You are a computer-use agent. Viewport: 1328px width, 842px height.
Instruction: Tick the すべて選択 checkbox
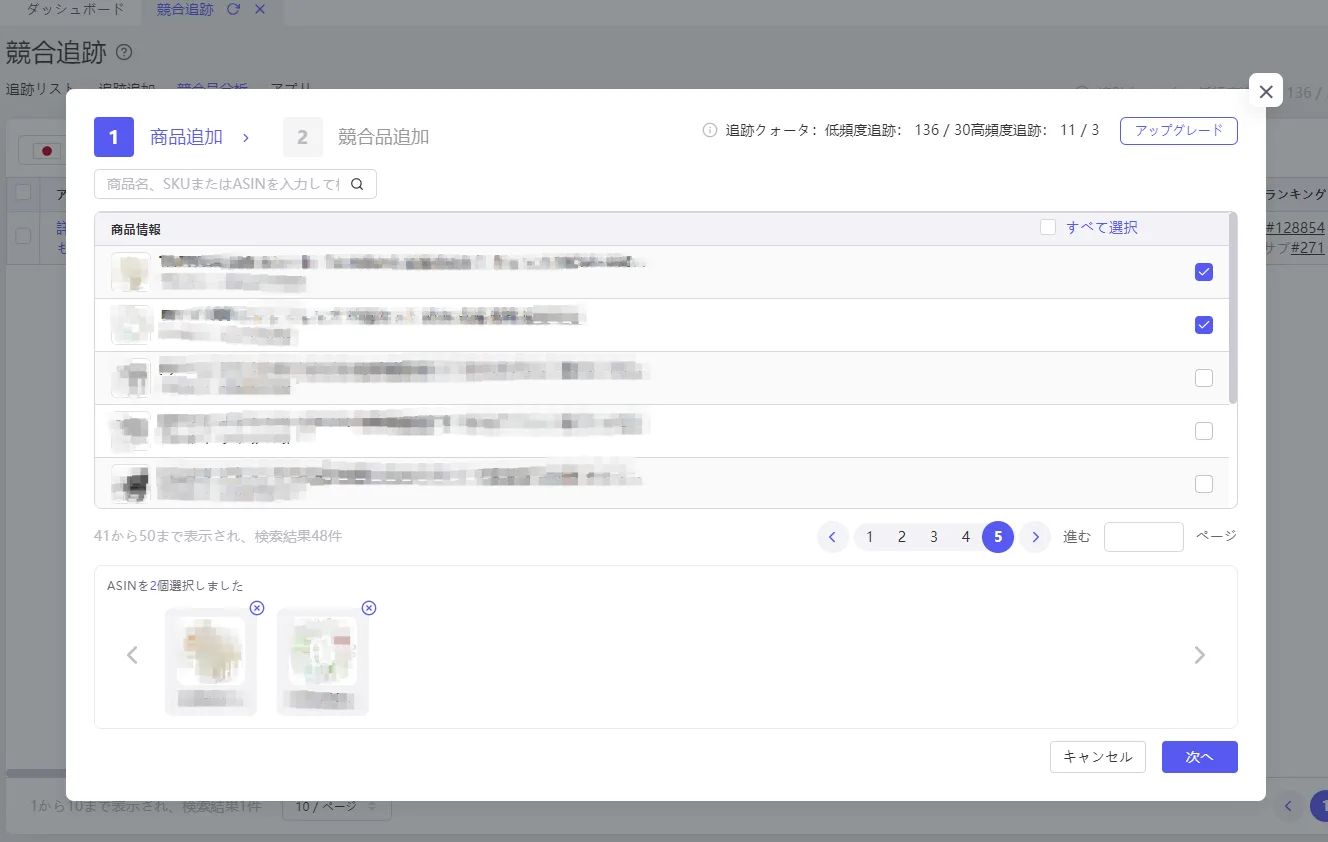click(1048, 227)
